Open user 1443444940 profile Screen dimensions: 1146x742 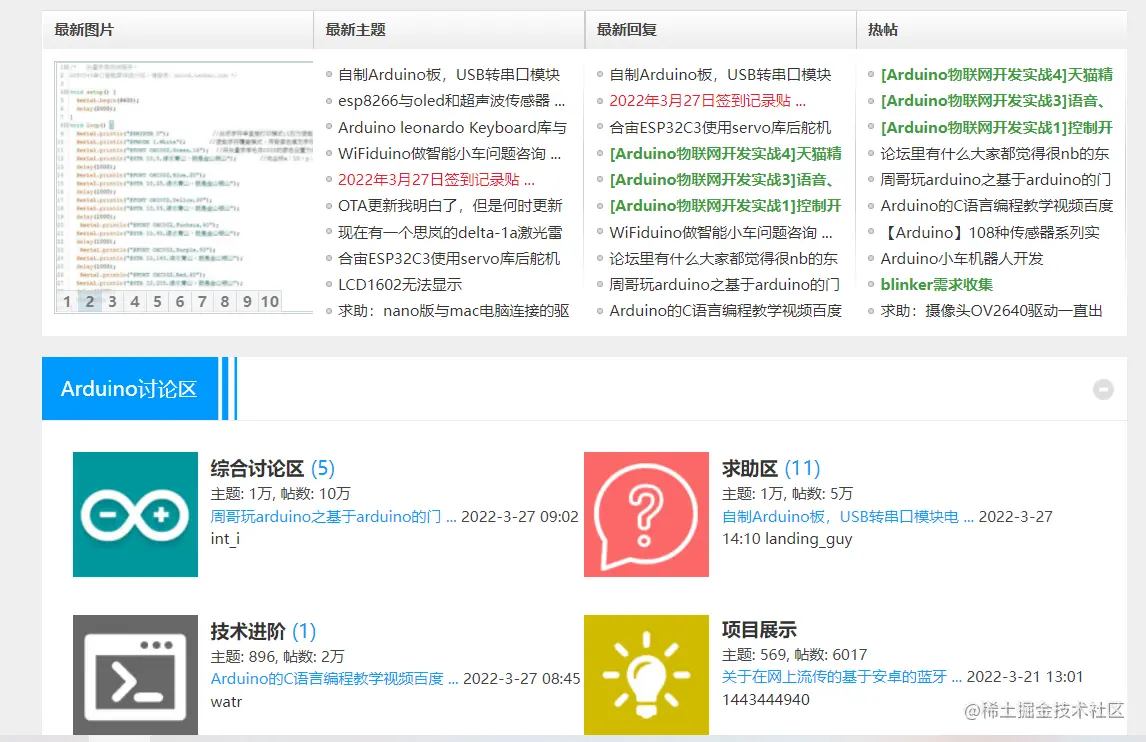point(766,700)
